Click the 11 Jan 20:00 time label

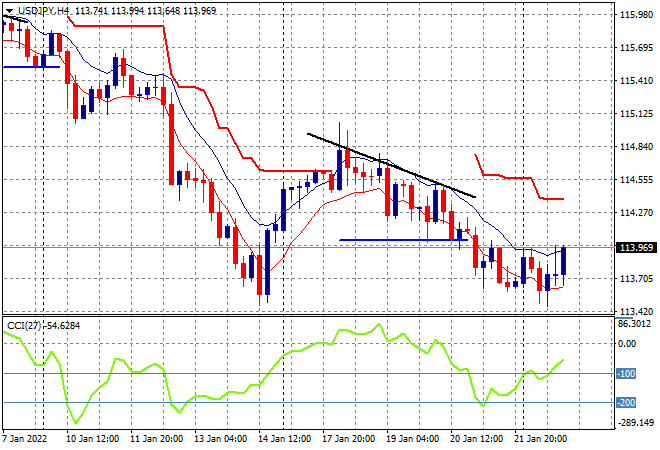tap(157, 439)
